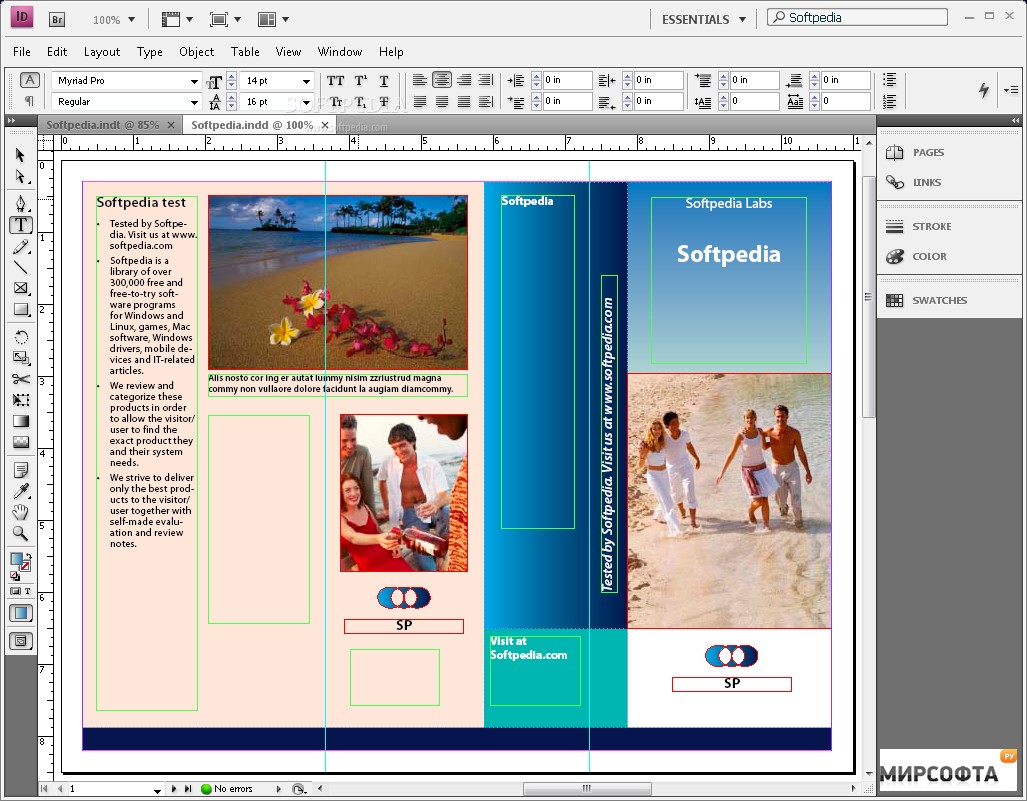This screenshot has width=1027, height=801.
Task: Open the Control panel flyout menu
Action: (x=1011, y=90)
